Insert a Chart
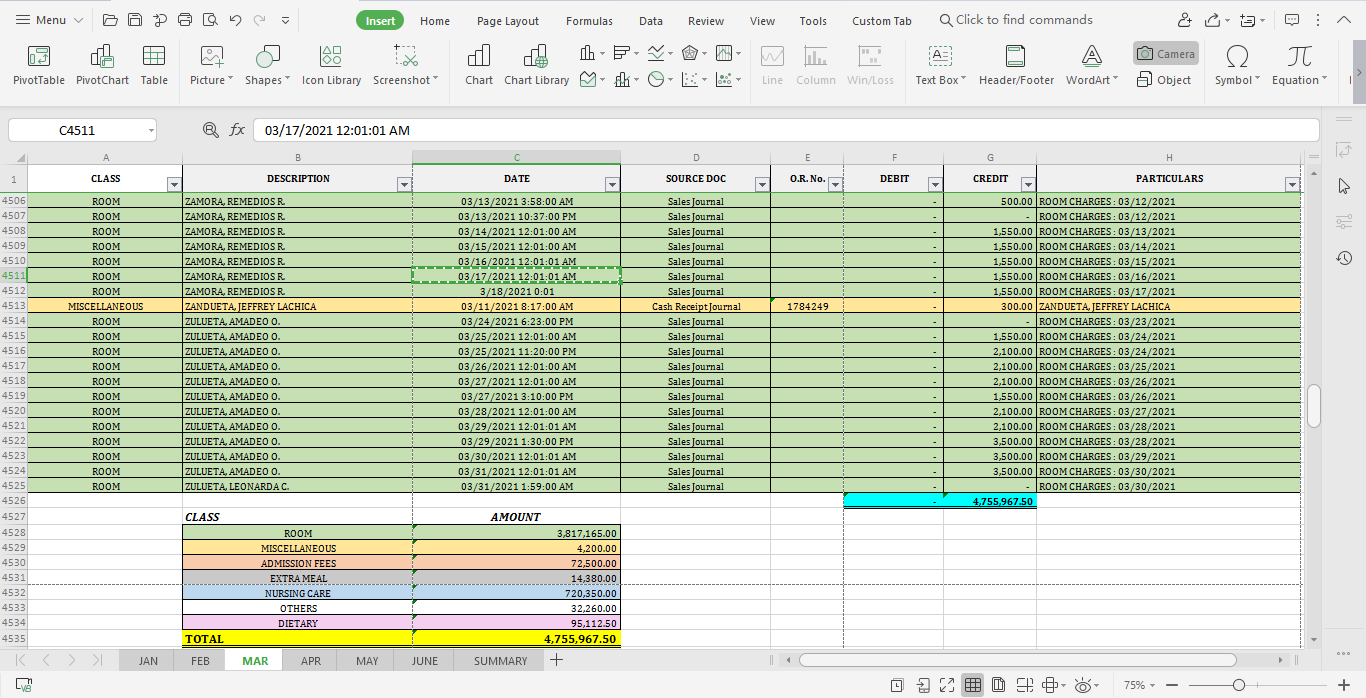 click(479, 65)
